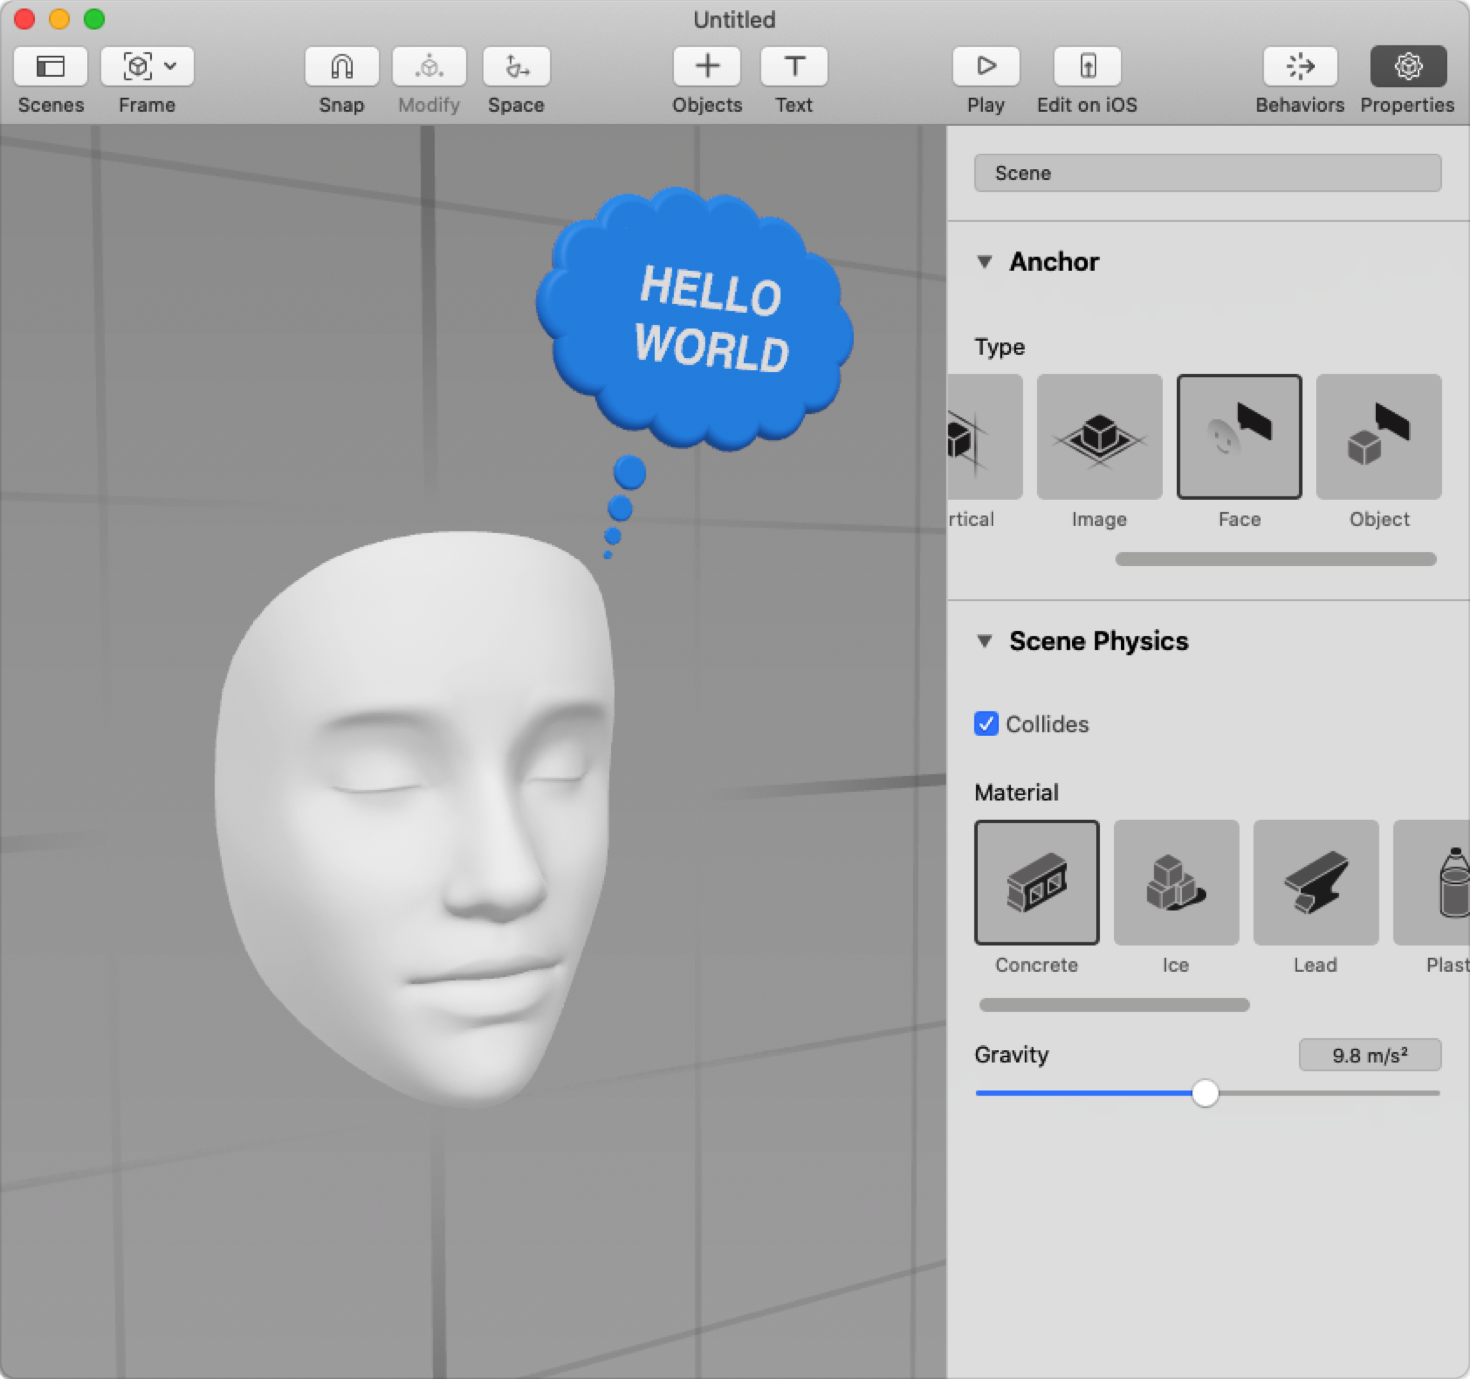Select the Lead material
This screenshot has width=1470, height=1379.
[1315, 883]
